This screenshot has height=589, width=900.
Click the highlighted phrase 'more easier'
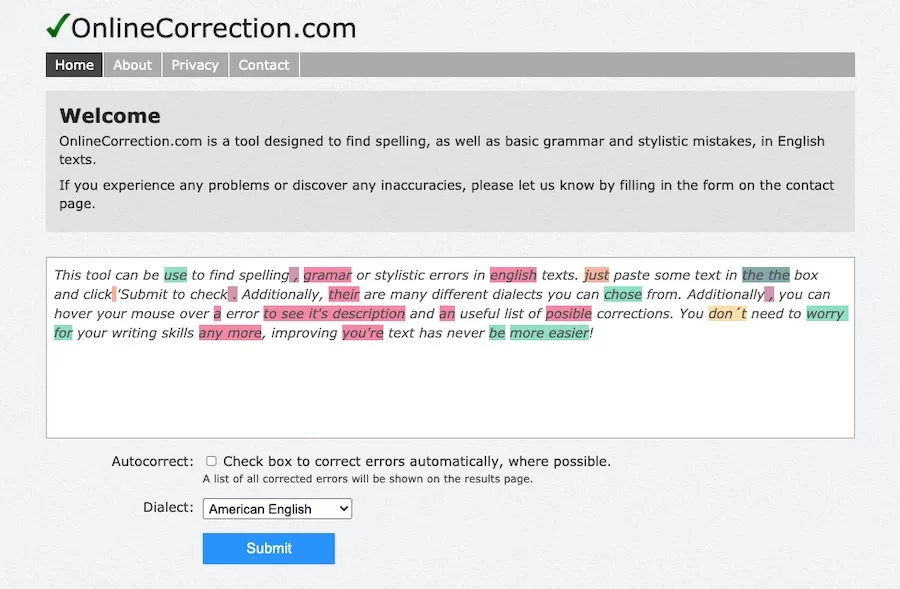coord(549,332)
